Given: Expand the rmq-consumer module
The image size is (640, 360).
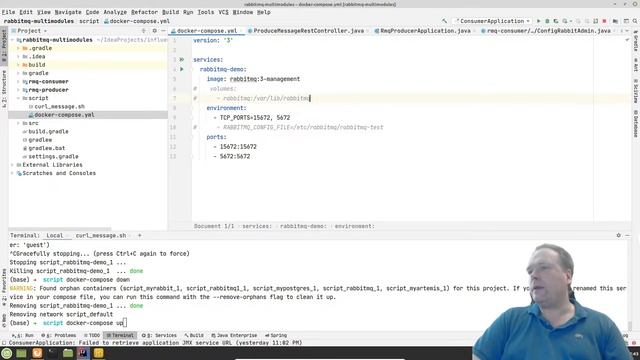Looking at the screenshot, I should coord(18,82).
